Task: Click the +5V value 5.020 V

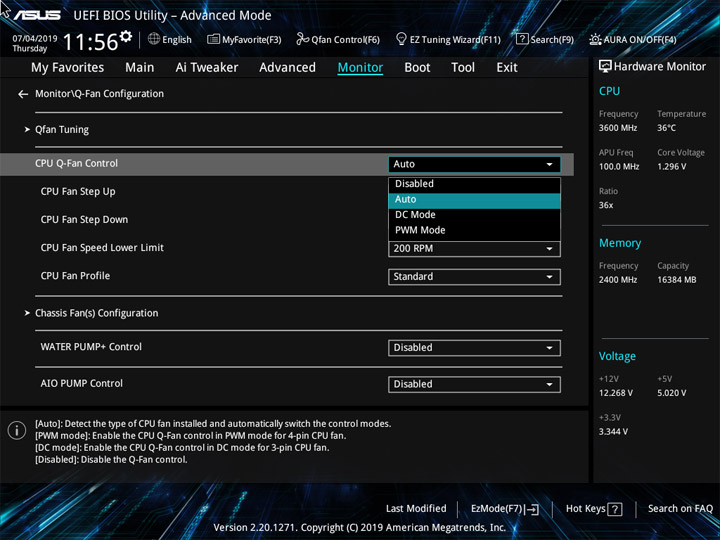Action: 672,393
